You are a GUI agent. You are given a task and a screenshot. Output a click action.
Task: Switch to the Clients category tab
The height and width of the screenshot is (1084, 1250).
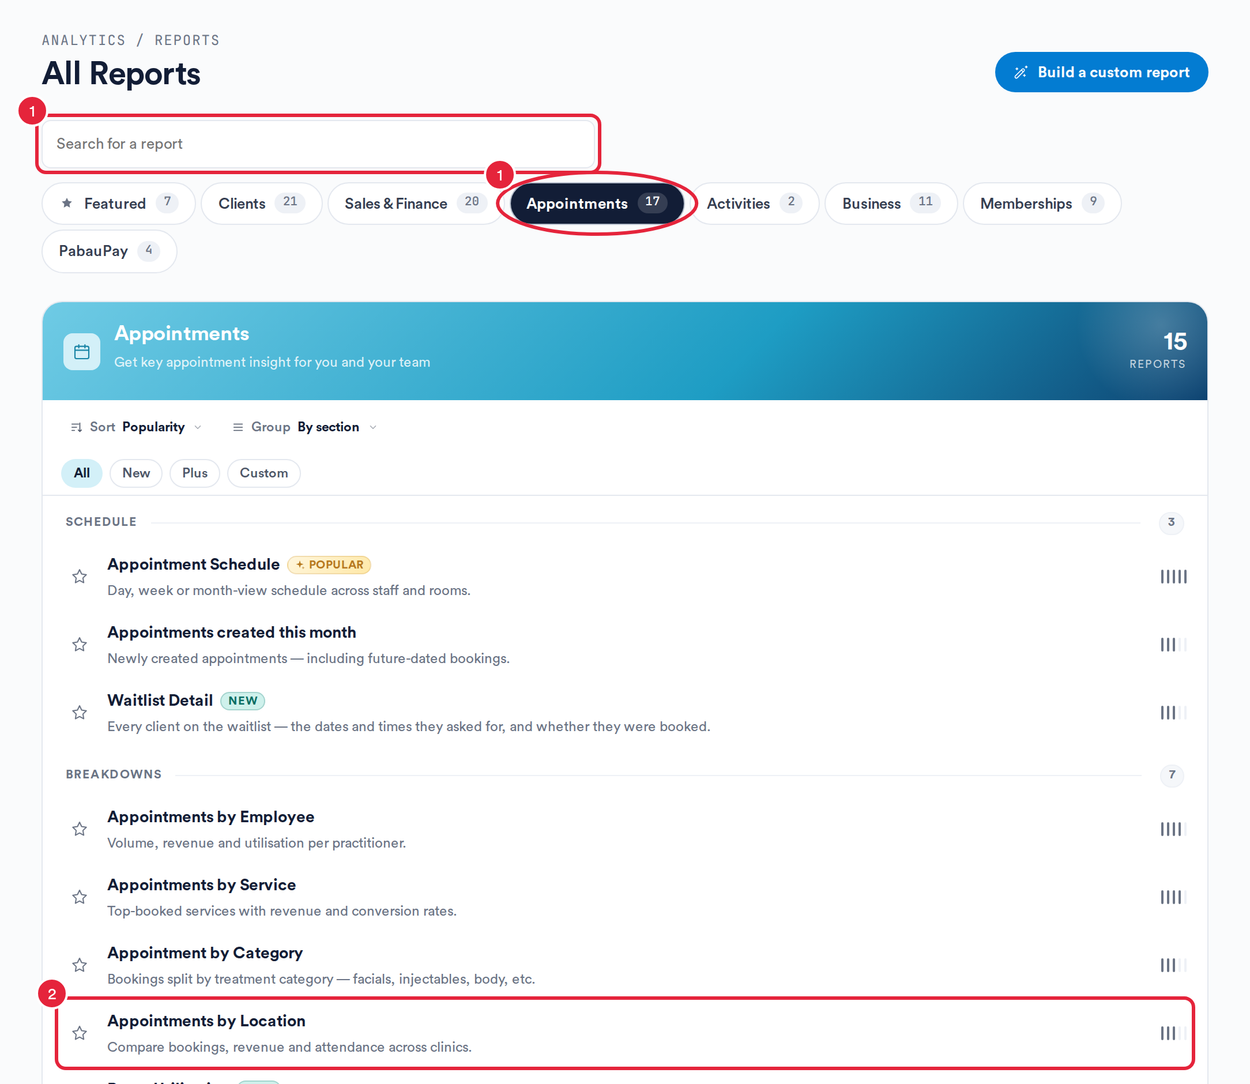pos(261,203)
